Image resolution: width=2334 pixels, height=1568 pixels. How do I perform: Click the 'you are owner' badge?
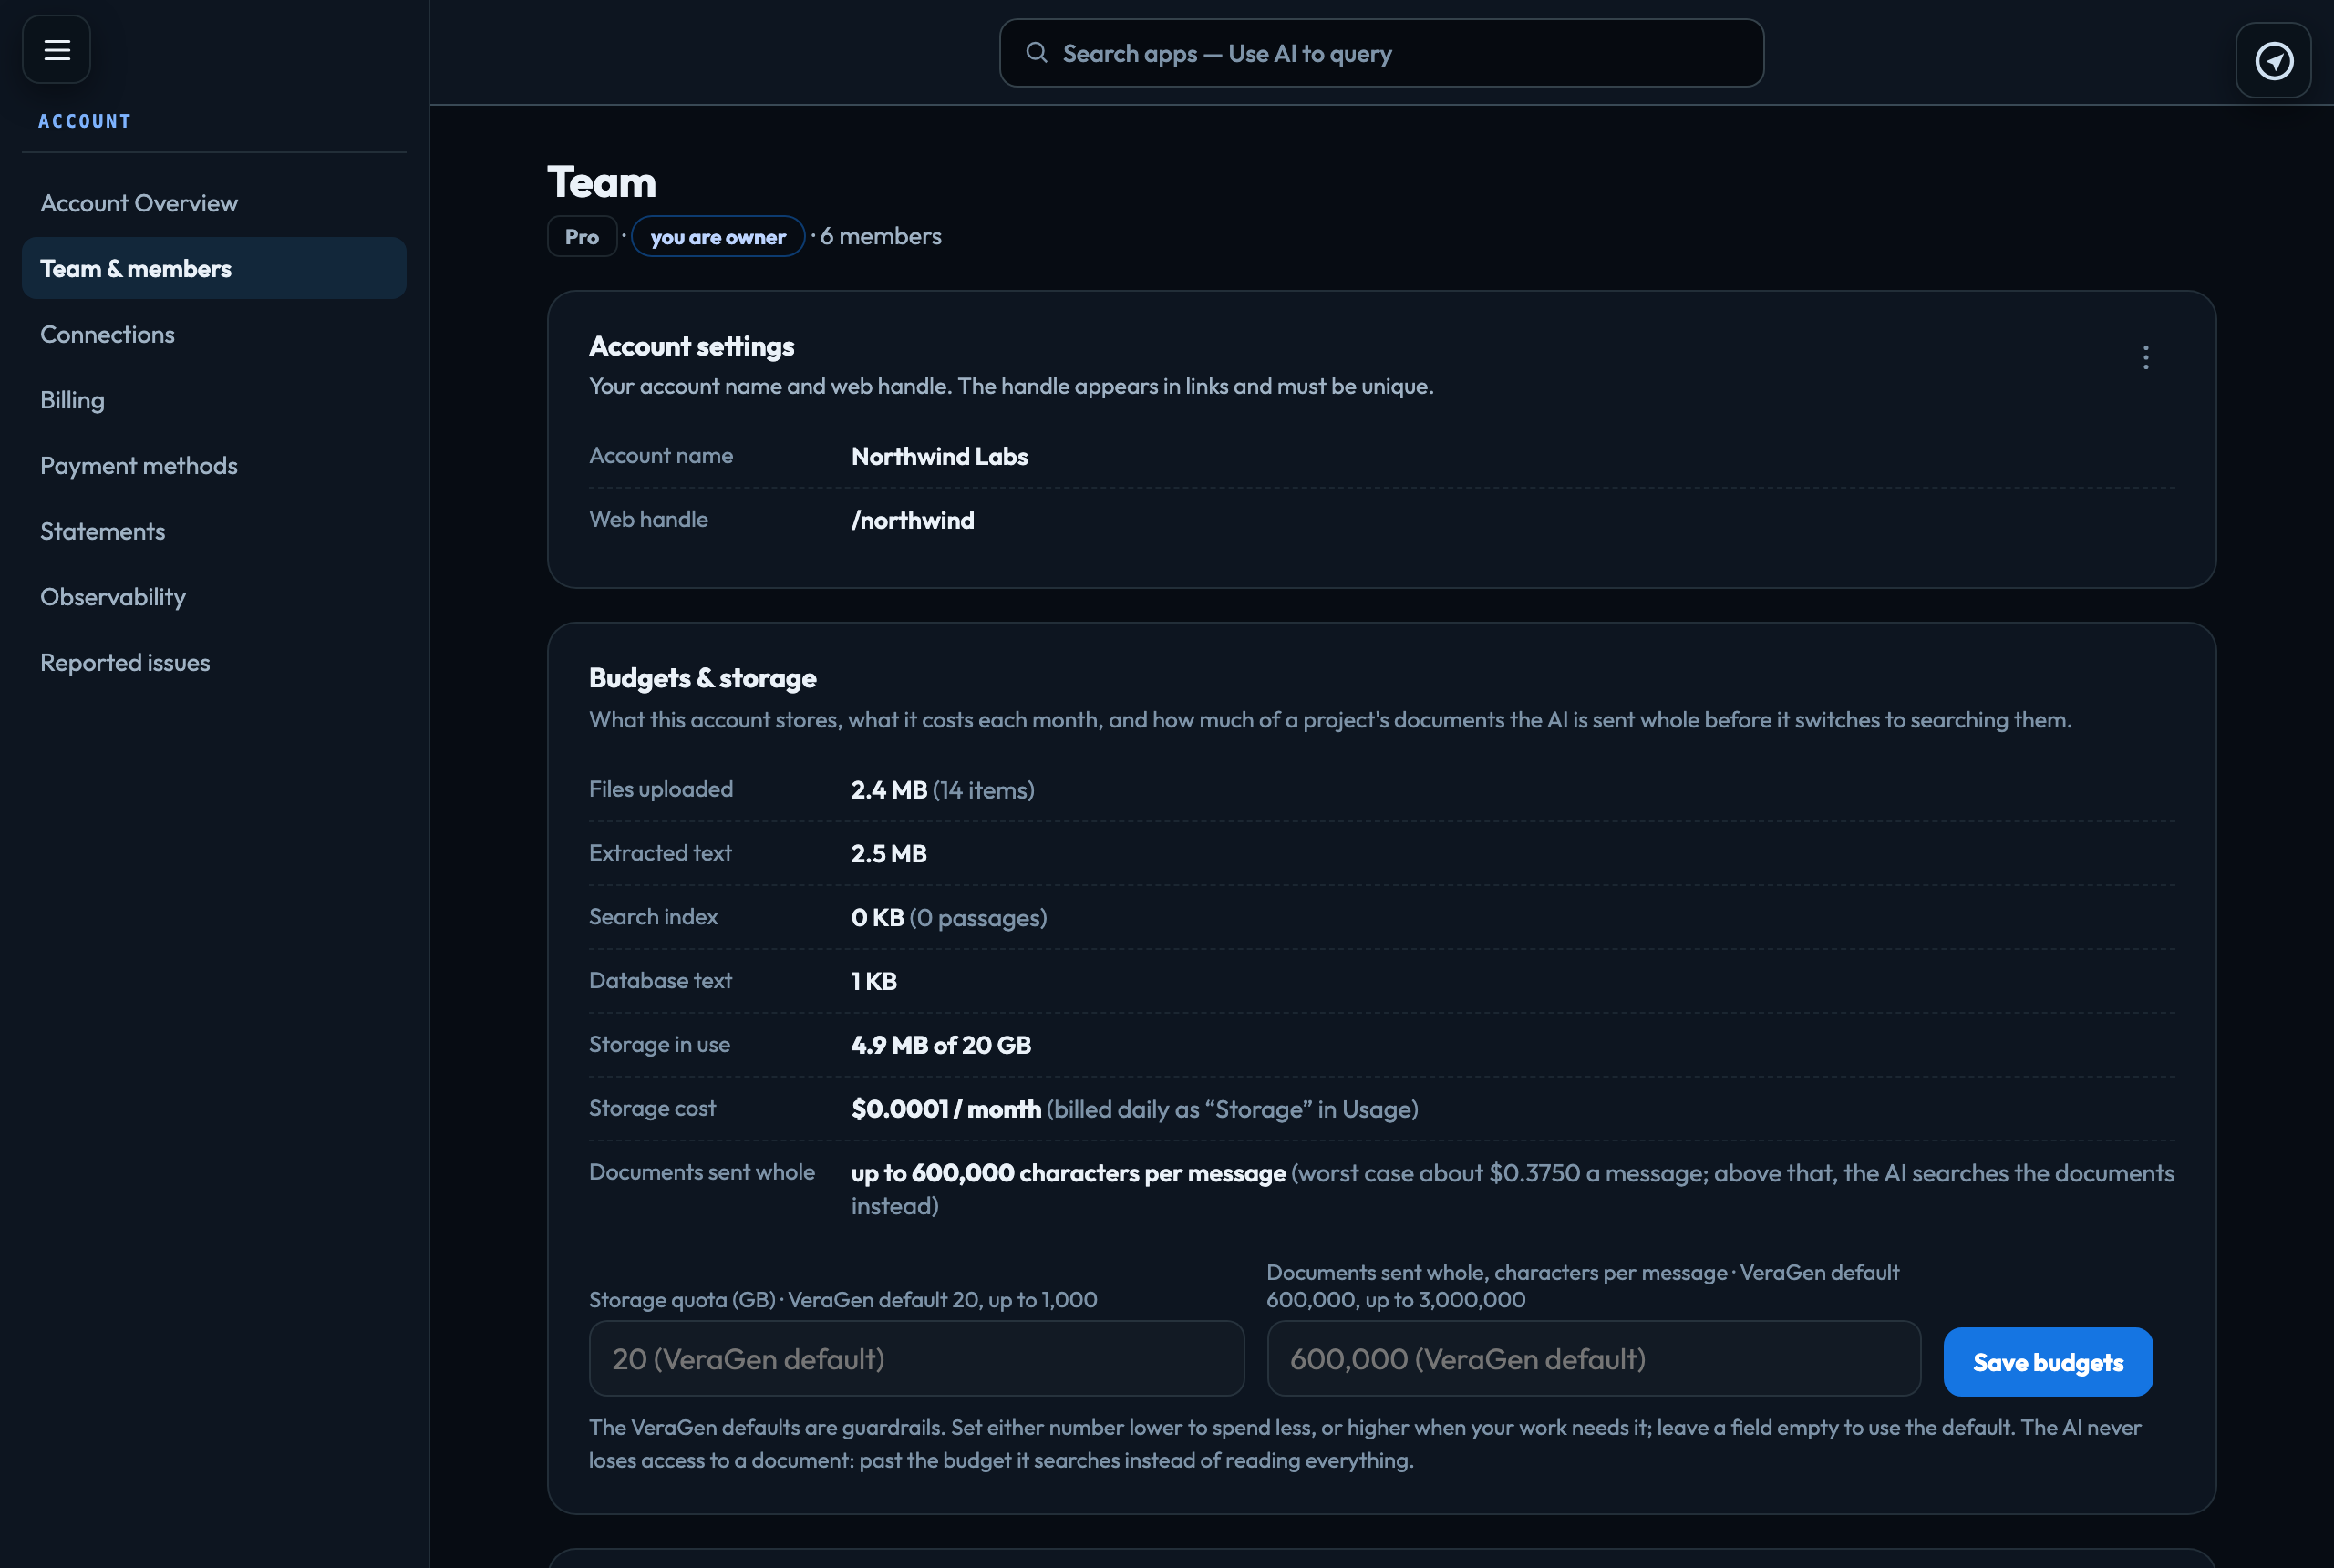[x=718, y=237]
